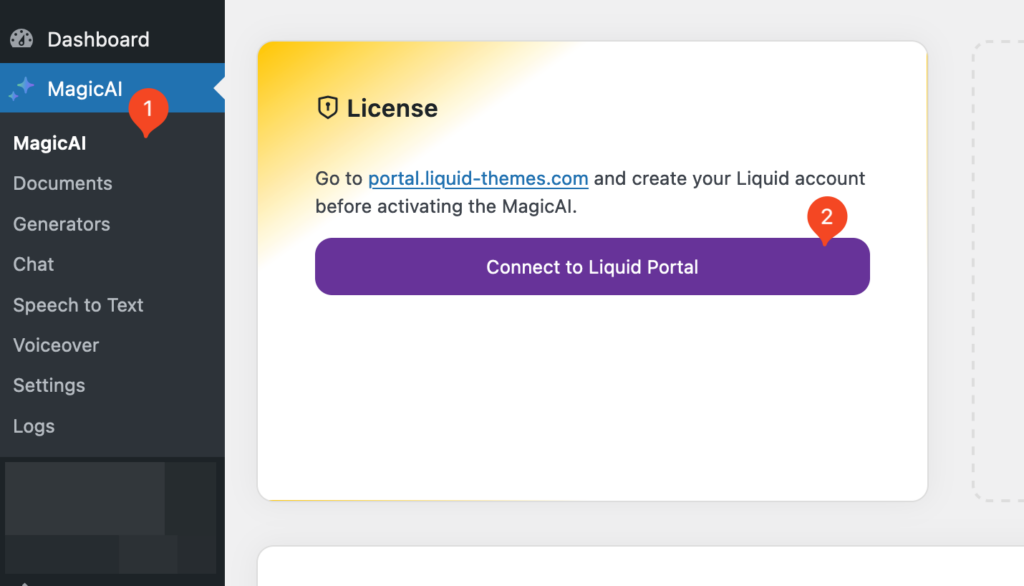Image resolution: width=1024 pixels, height=586 pixels.
Task: Click the shield icon beside License heading
Action: [327, 108]
